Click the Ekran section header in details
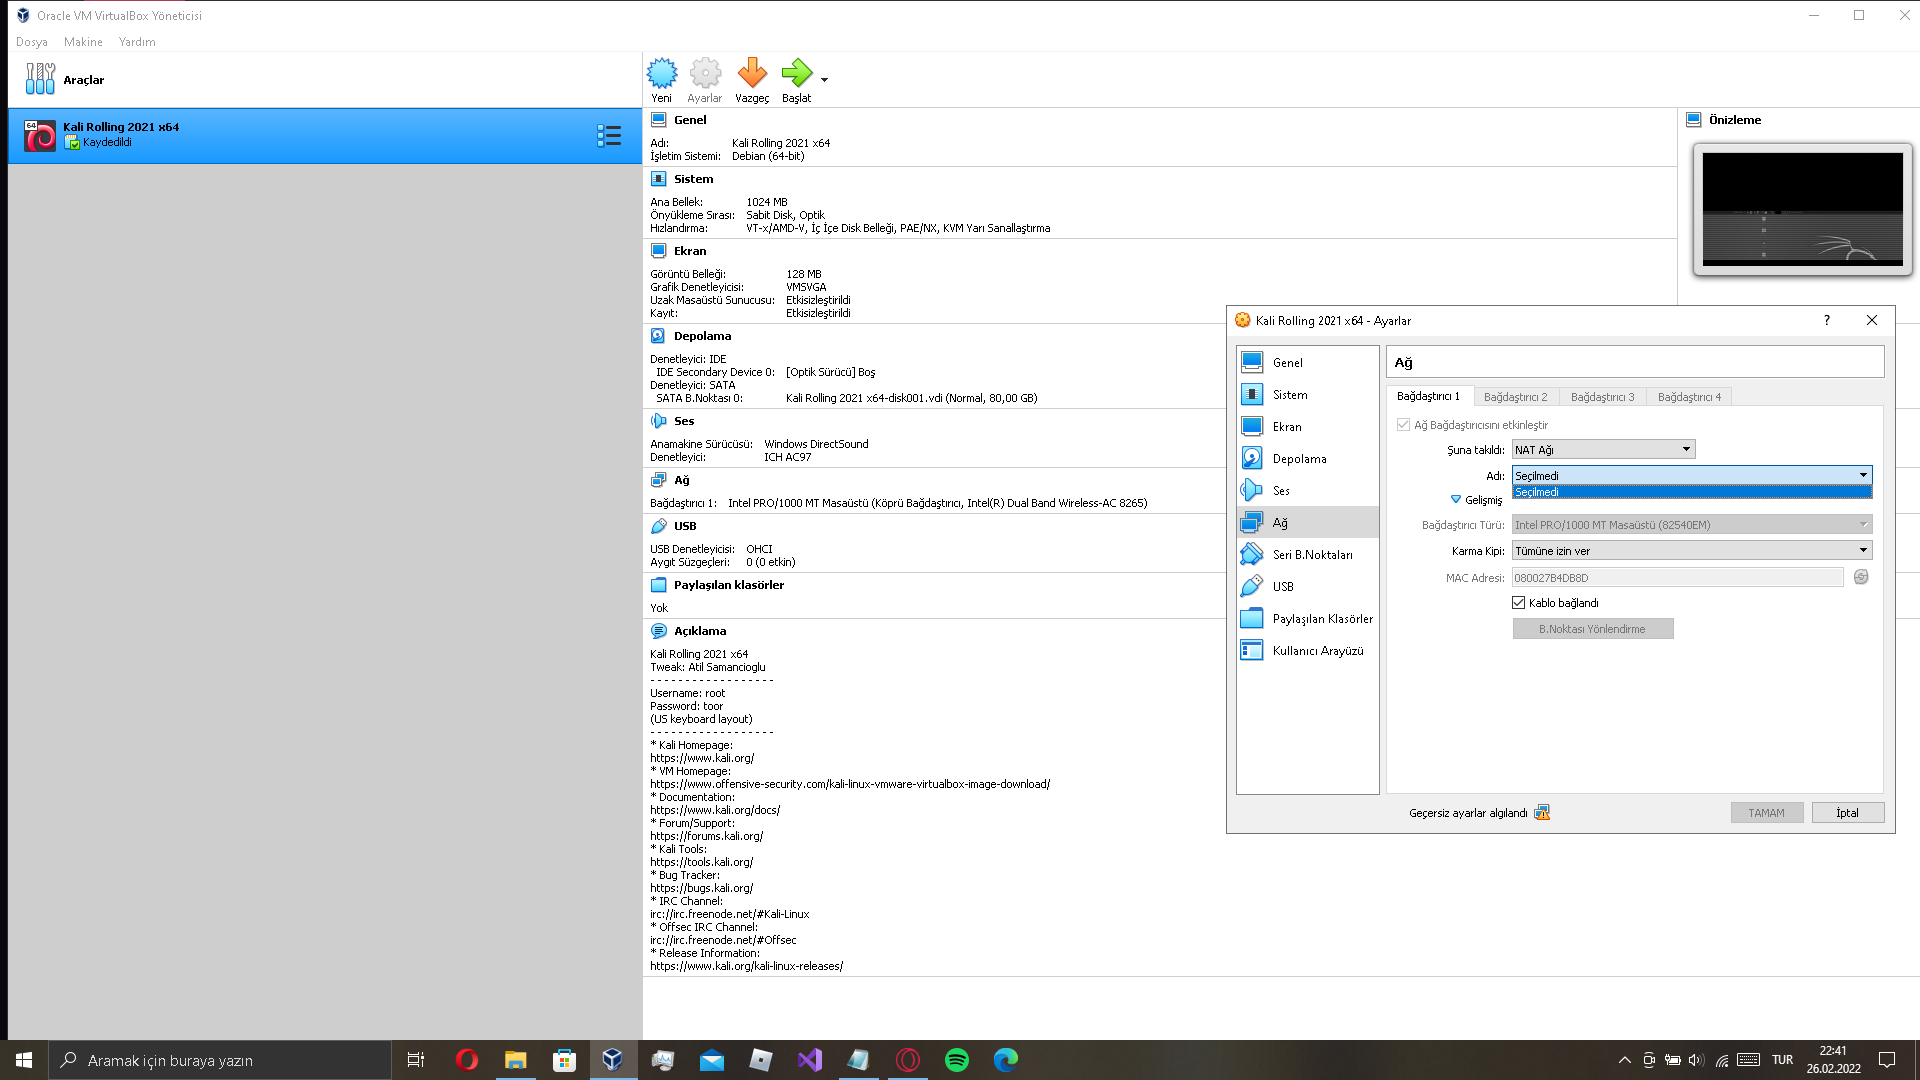Screen dimensions: 1920x1080 pos(690,251)
